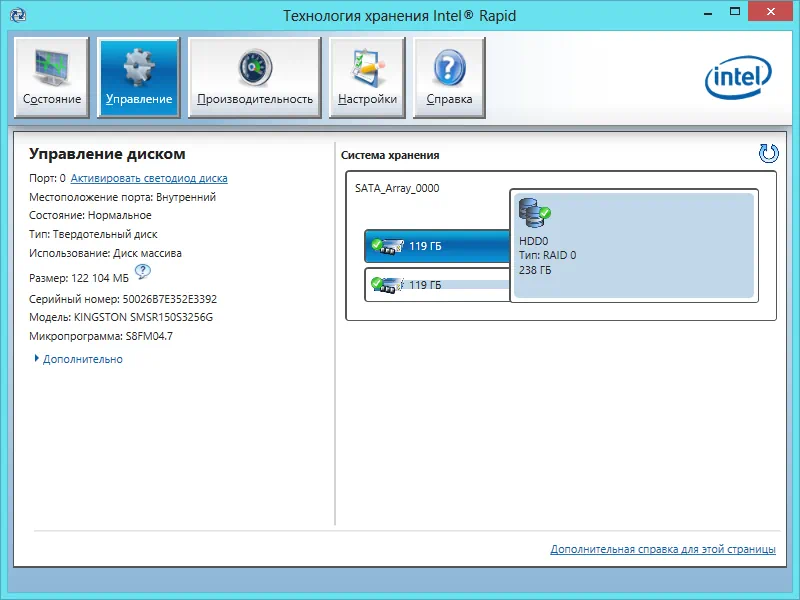
Task: Click the help icon next to Размер
Action: click(x=143, y=271)
